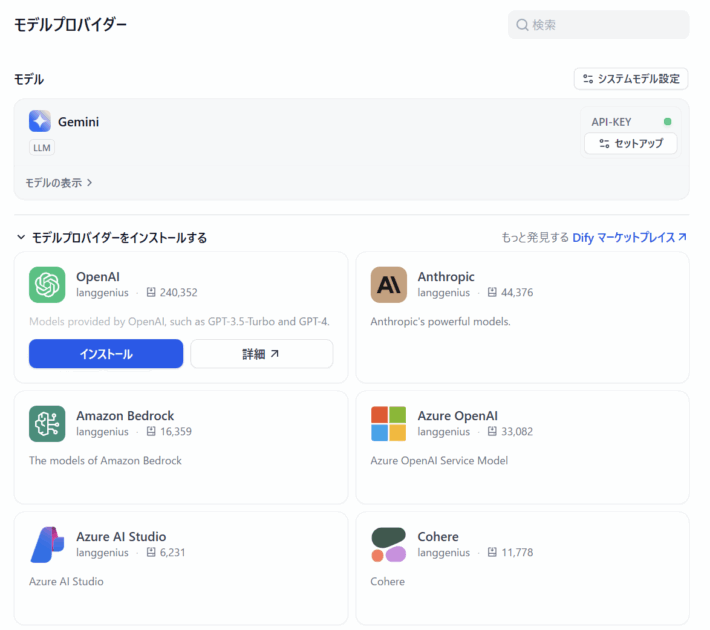This screenshot has height=630, width=710.
Task: Click the Amazon Bedrock logo icon
Action: (x=47, y=424)
